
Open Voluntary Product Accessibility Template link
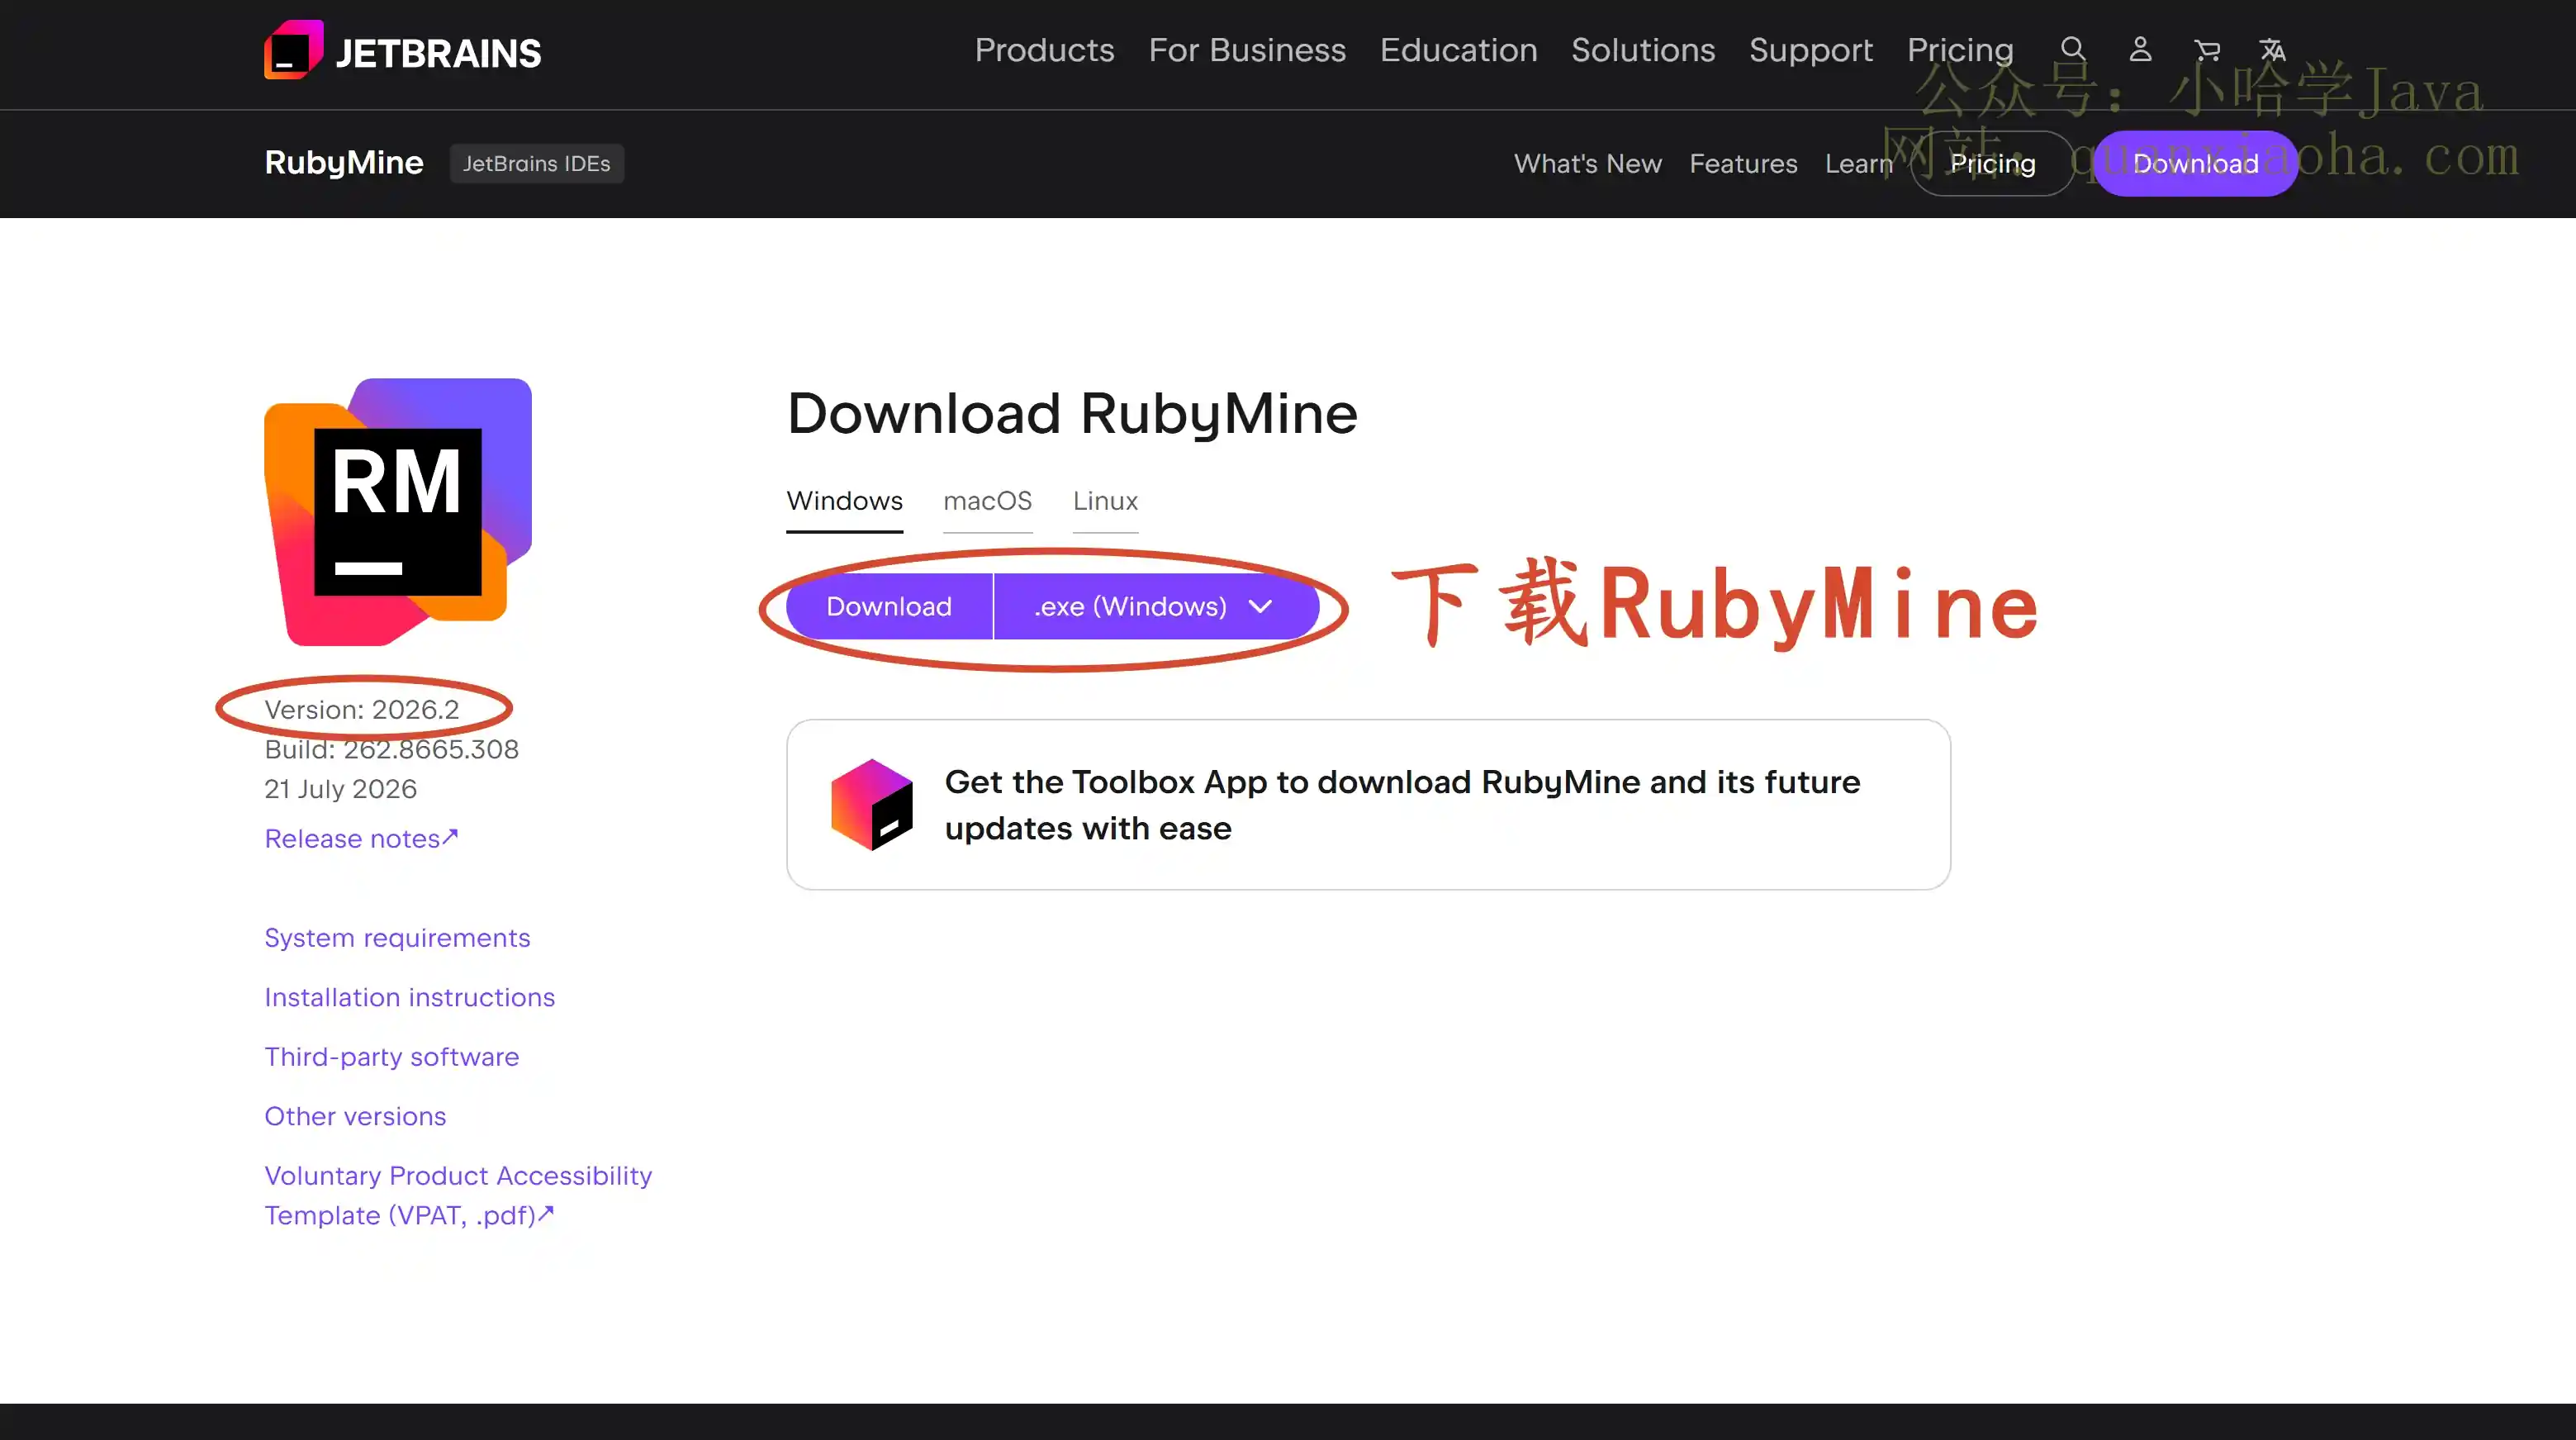coord(458,1195)
